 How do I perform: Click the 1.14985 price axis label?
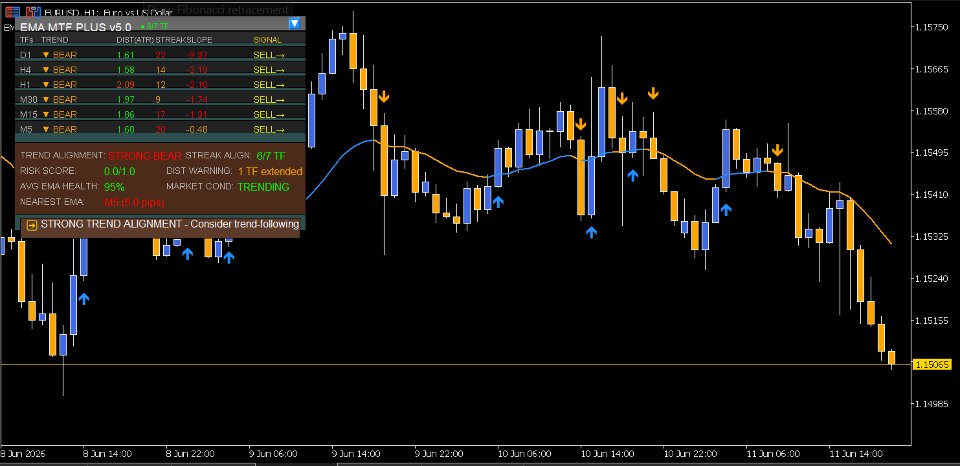click(x=931, y=404)
